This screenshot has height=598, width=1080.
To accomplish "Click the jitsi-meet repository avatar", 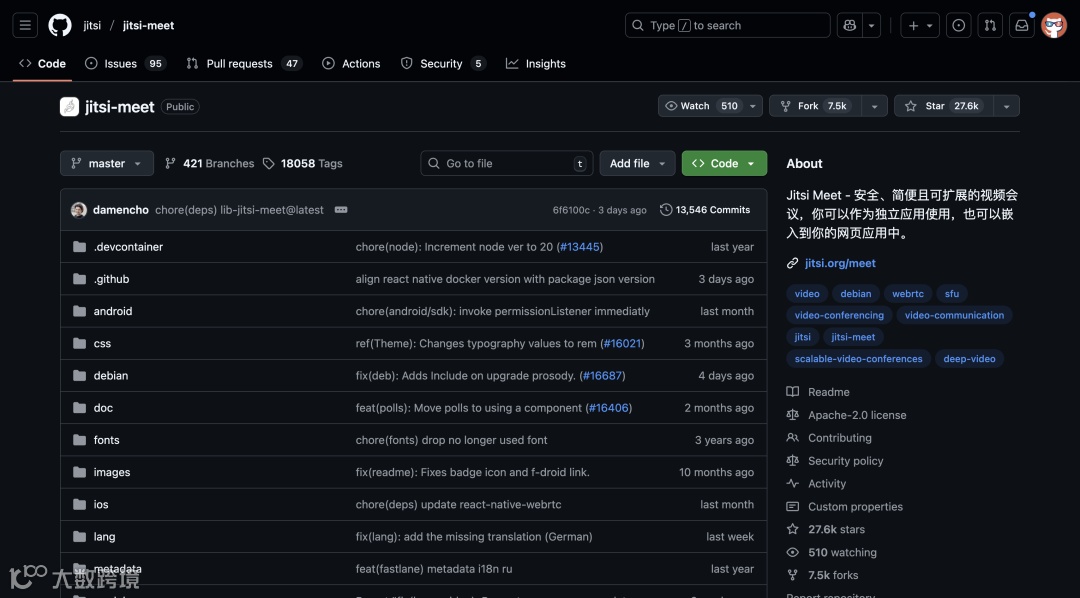I will 70,107.
